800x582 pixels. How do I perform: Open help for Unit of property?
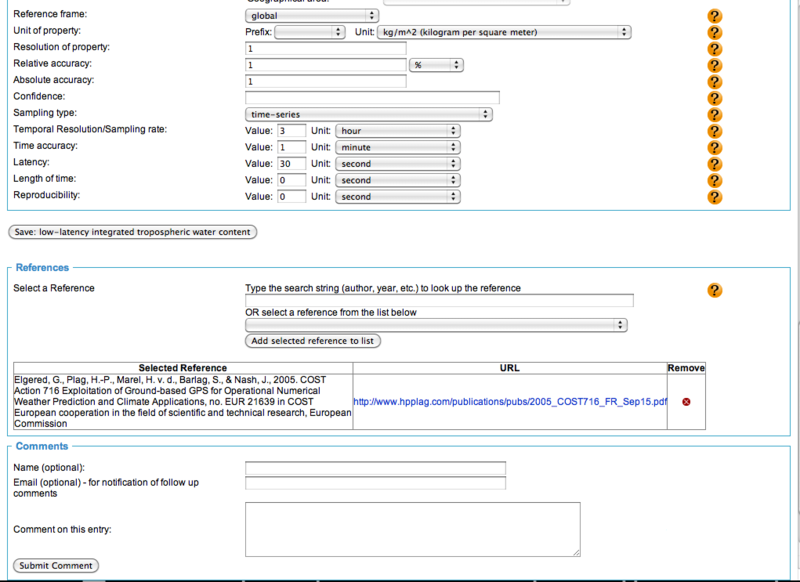(714, 32)
